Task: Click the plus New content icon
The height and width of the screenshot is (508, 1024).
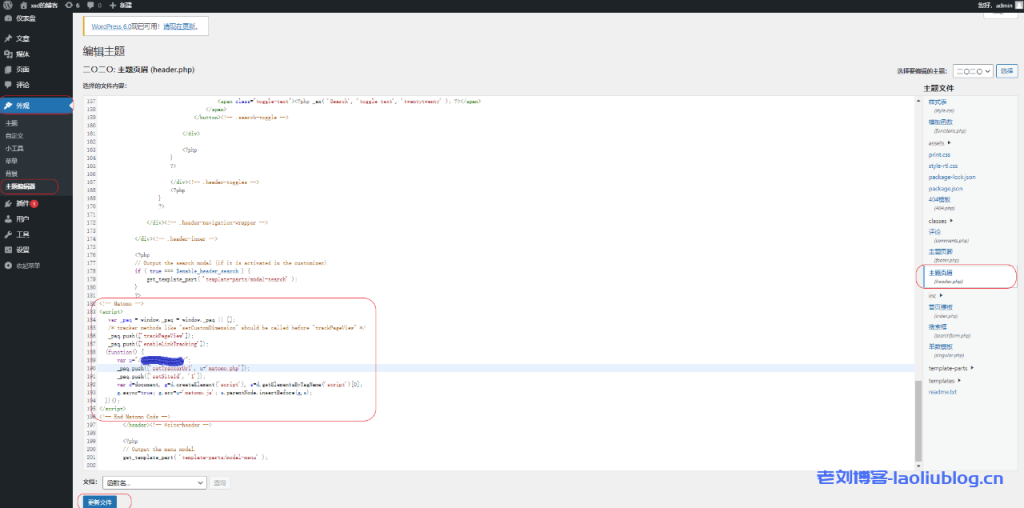Action: (x=113, y=5)
